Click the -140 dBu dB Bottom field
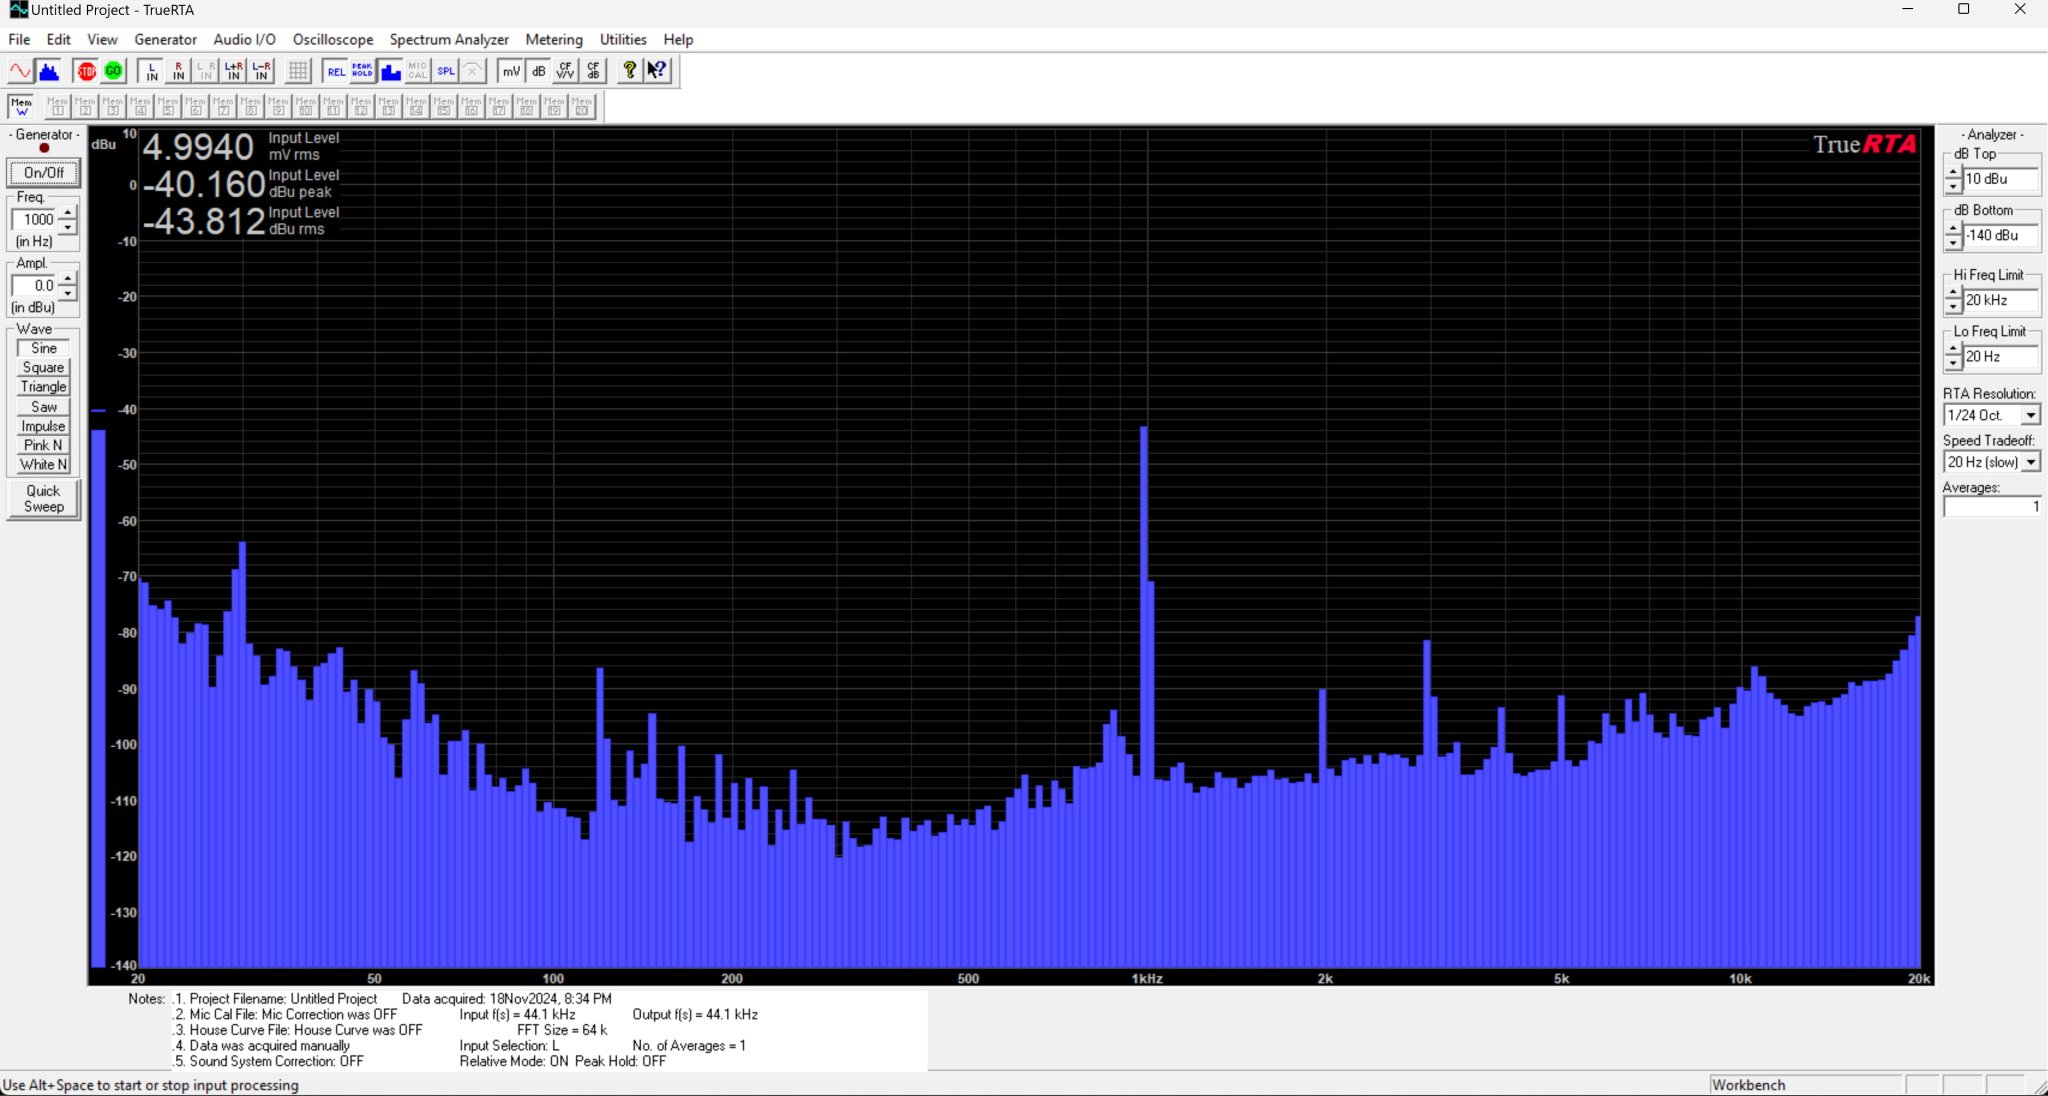This screenshot has height=1096, width=2048. click(2000, 236)
